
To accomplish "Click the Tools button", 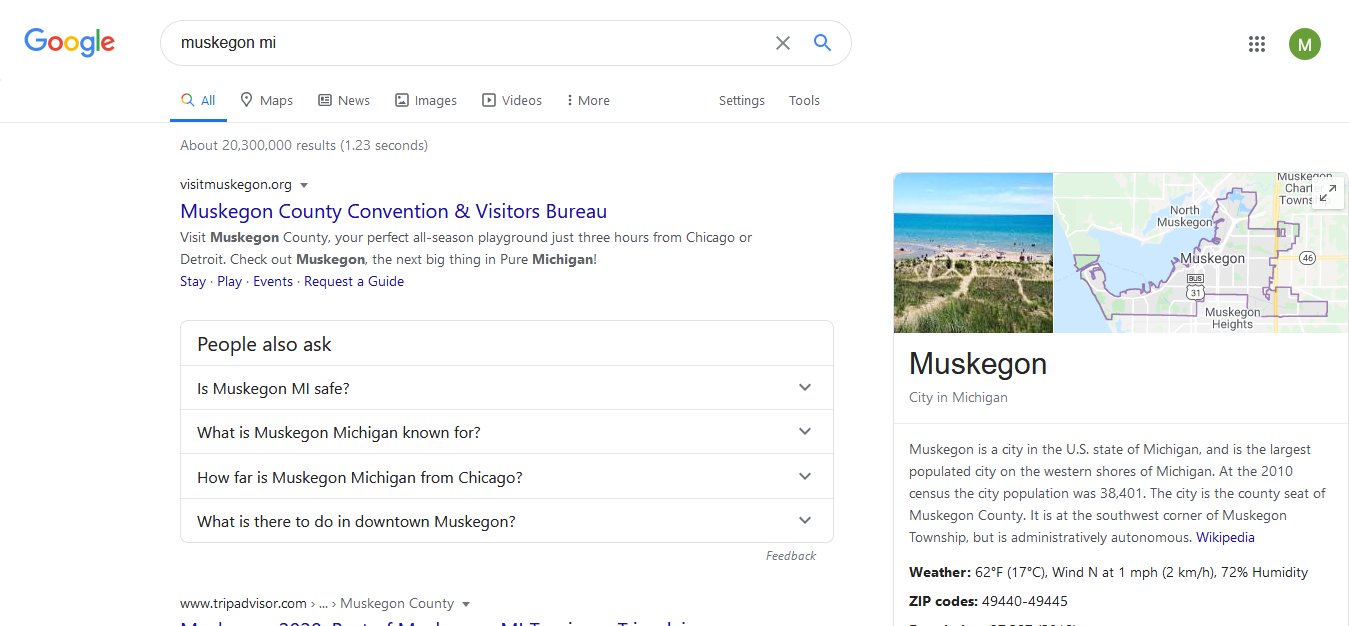I will [804, 100].
